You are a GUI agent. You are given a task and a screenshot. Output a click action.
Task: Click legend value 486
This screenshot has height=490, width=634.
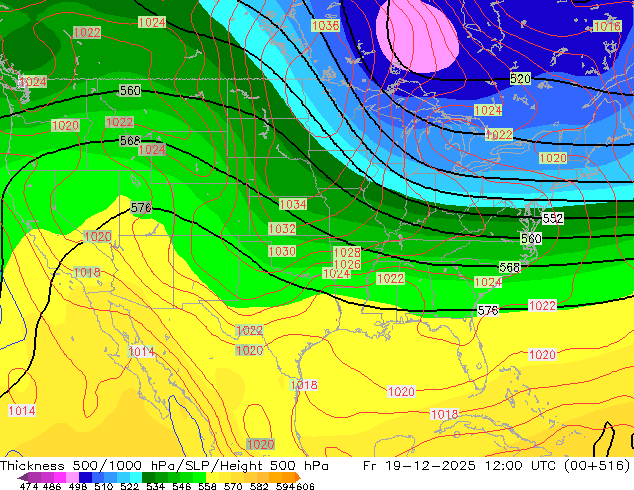pos(52,486)
